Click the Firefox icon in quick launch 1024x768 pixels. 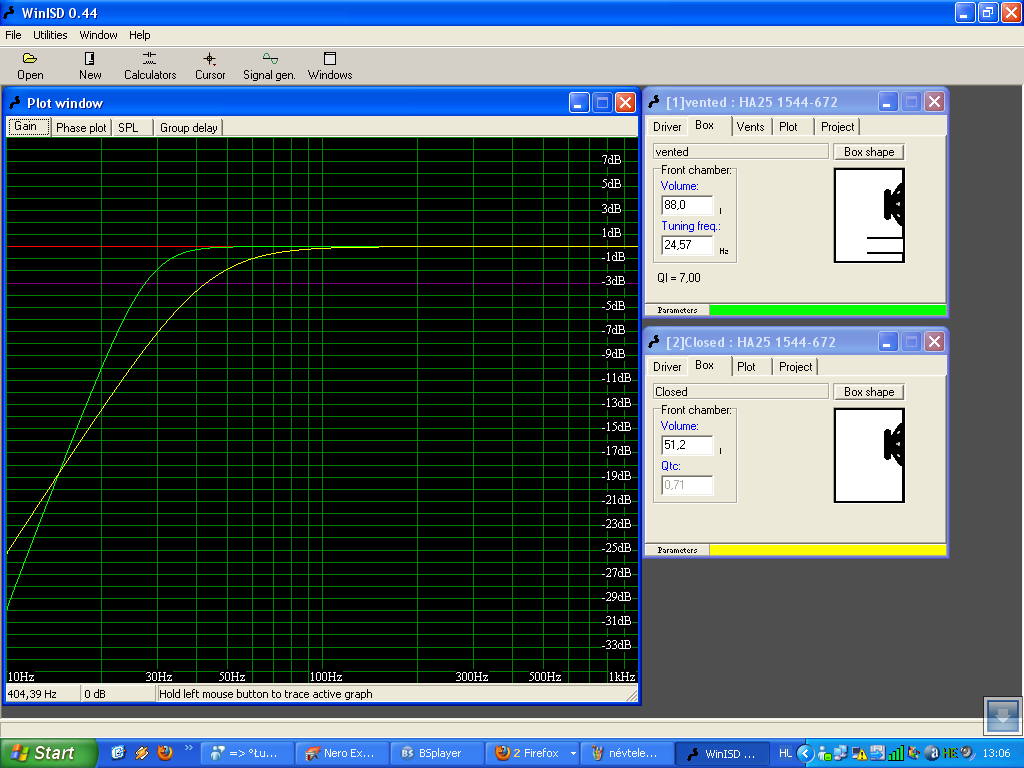(165, 752)
